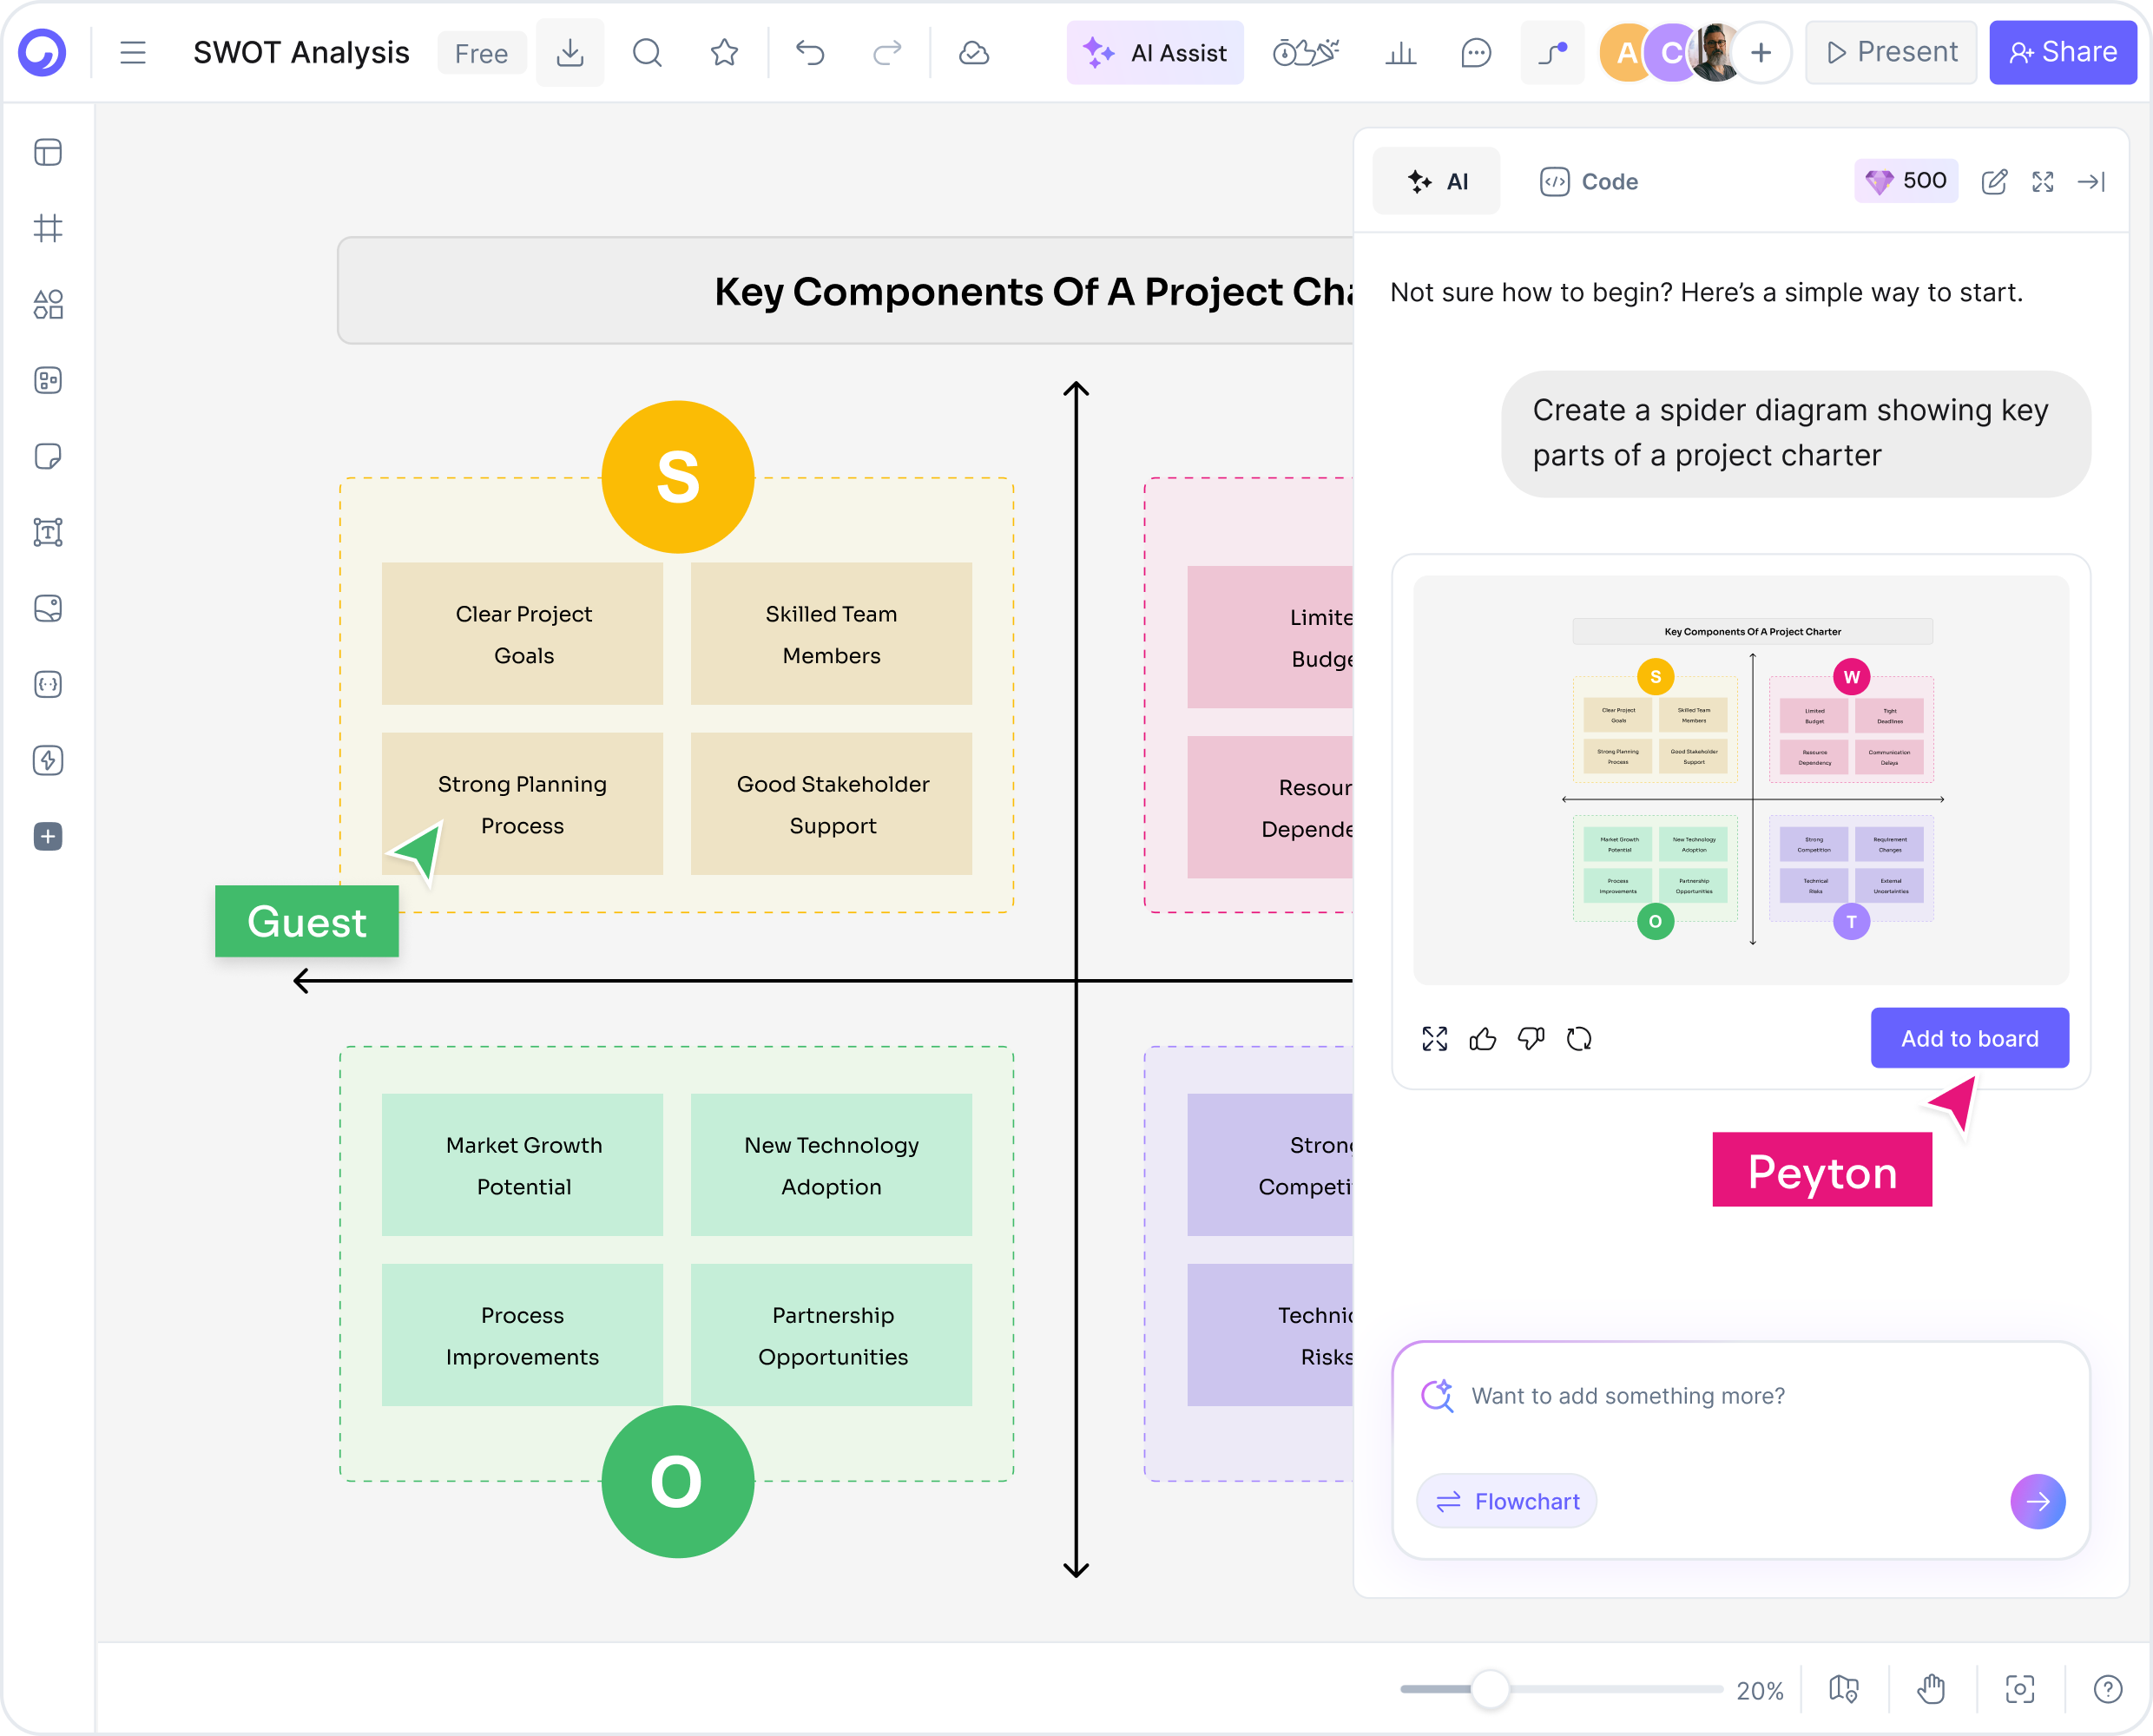Image resolution: width=2153 pixels, height=1736 pixels.
Task: Collapse the AI panel with the arrow icon
Action: [2092, 181]
